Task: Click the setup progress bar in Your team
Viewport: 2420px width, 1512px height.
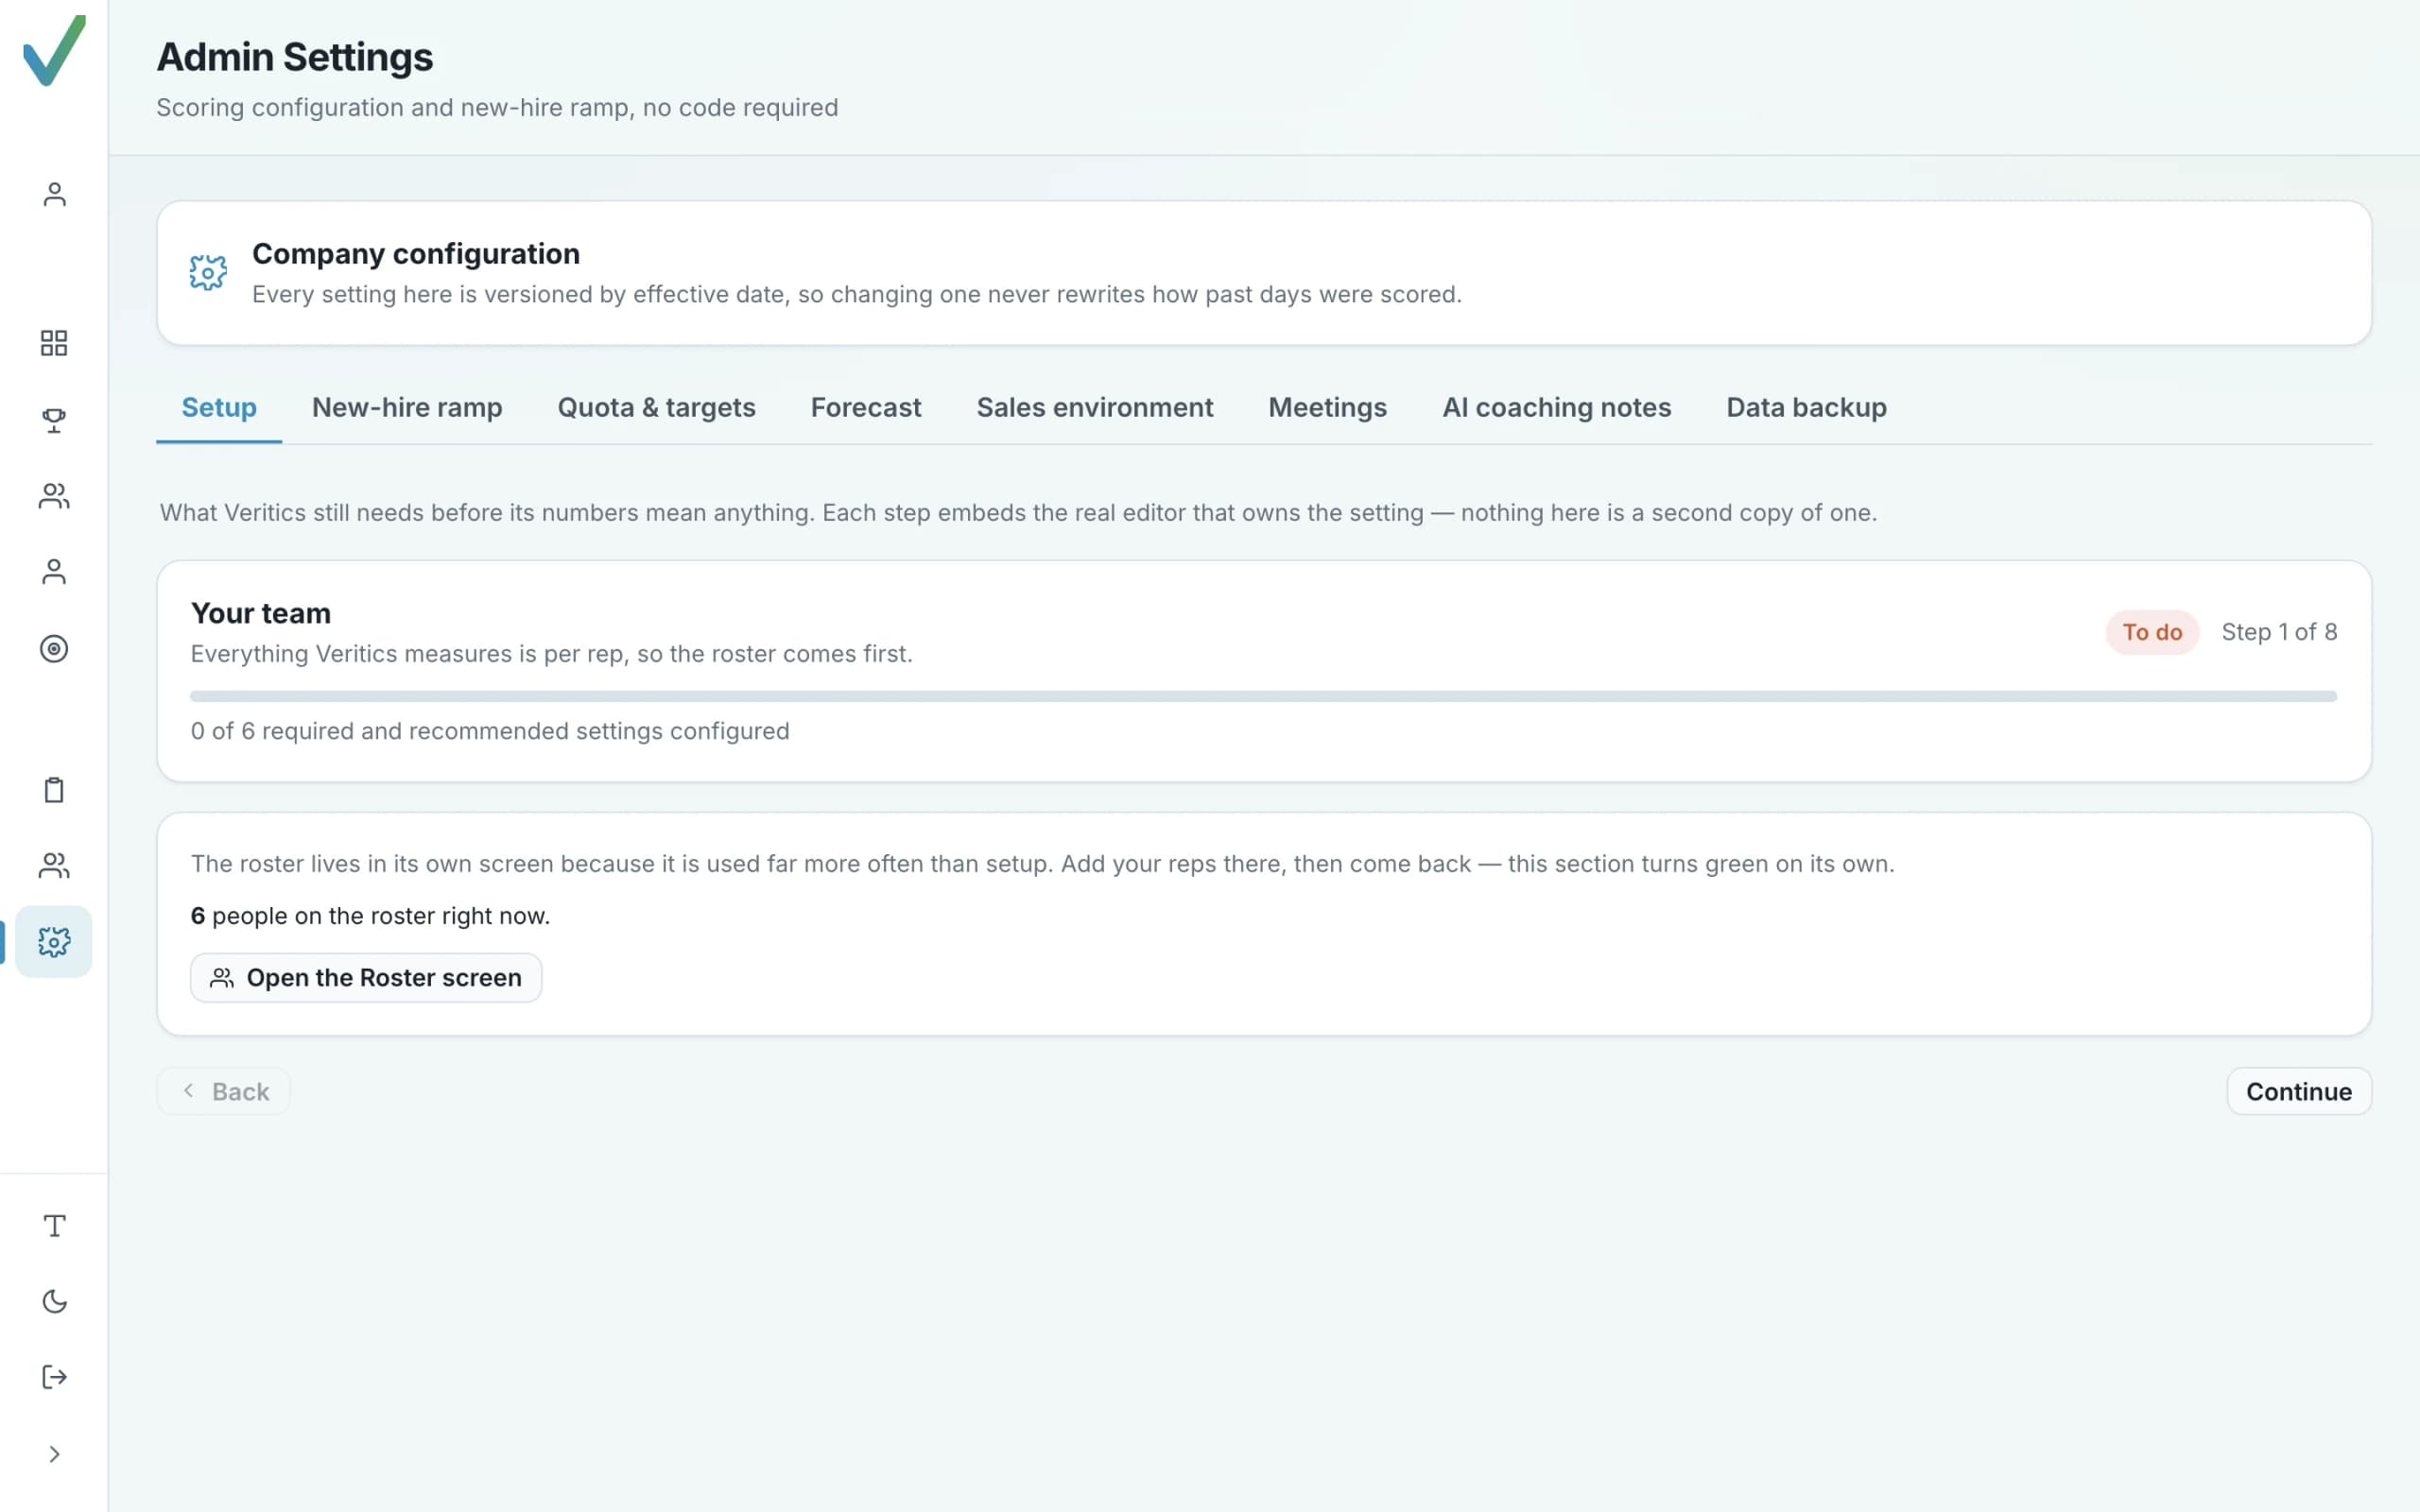Action: click(1263, 696)
